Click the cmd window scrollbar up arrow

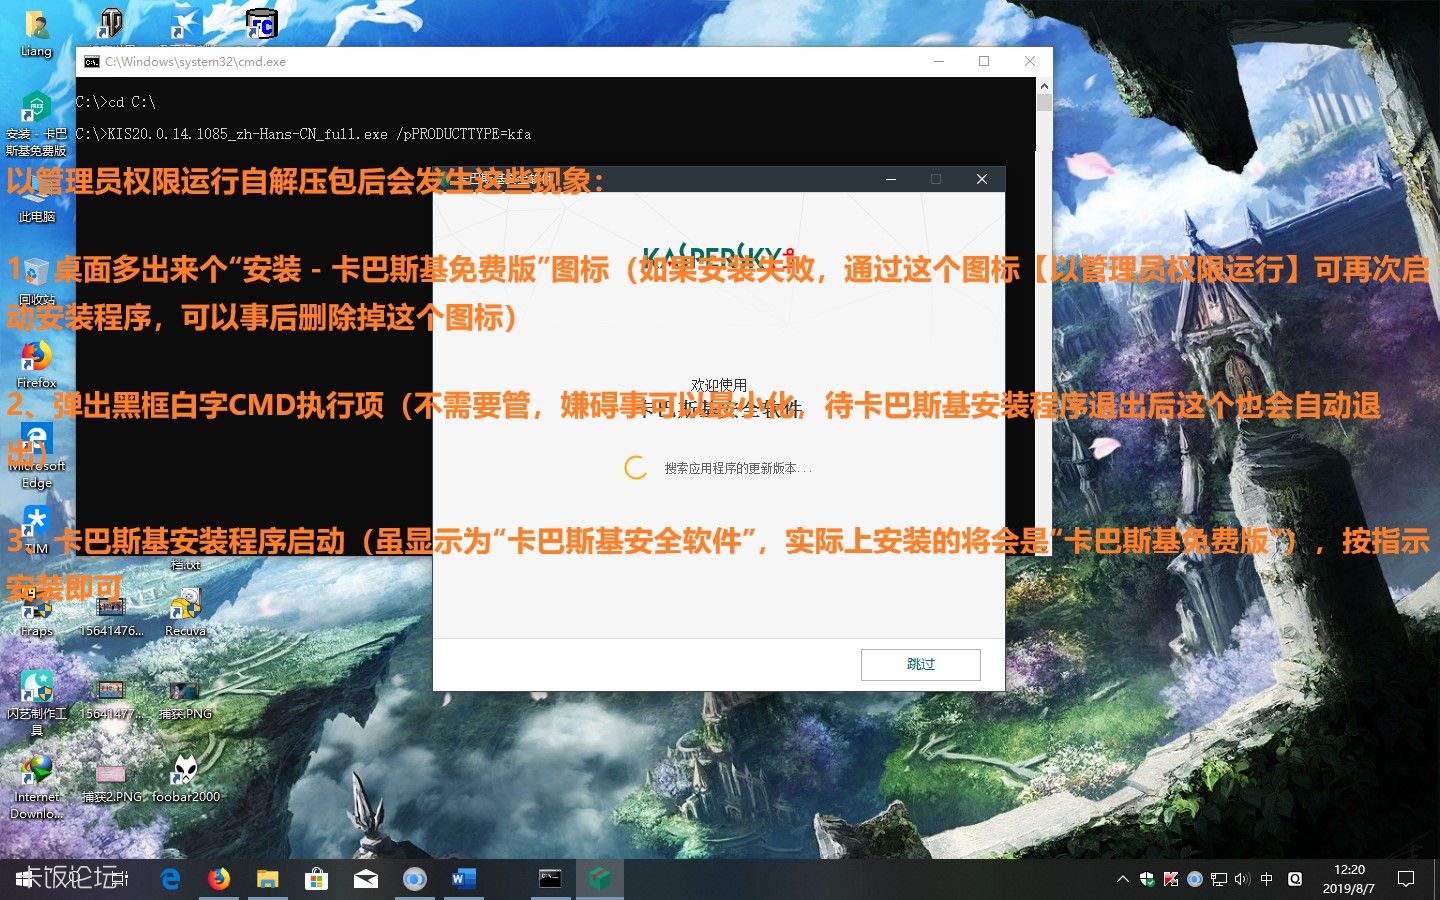(x=1044, y=86)
